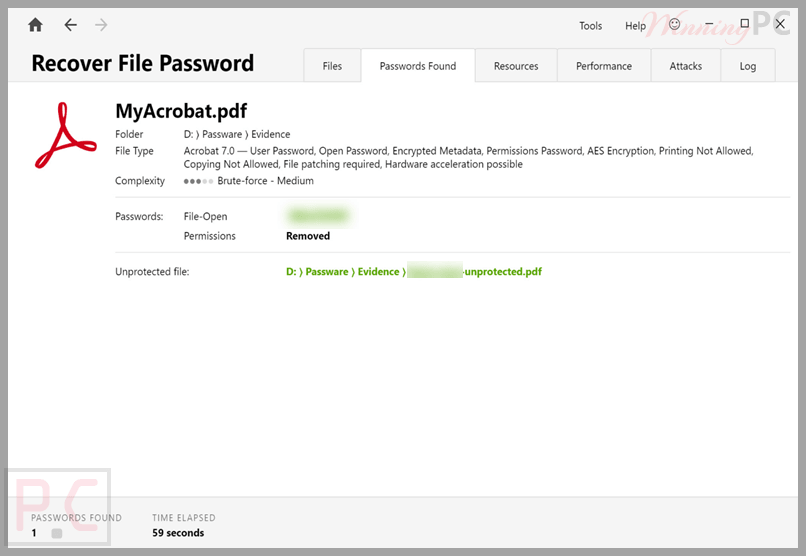
Task: Click the Acrobat 7.0 file type description
Action: [468, 157]
